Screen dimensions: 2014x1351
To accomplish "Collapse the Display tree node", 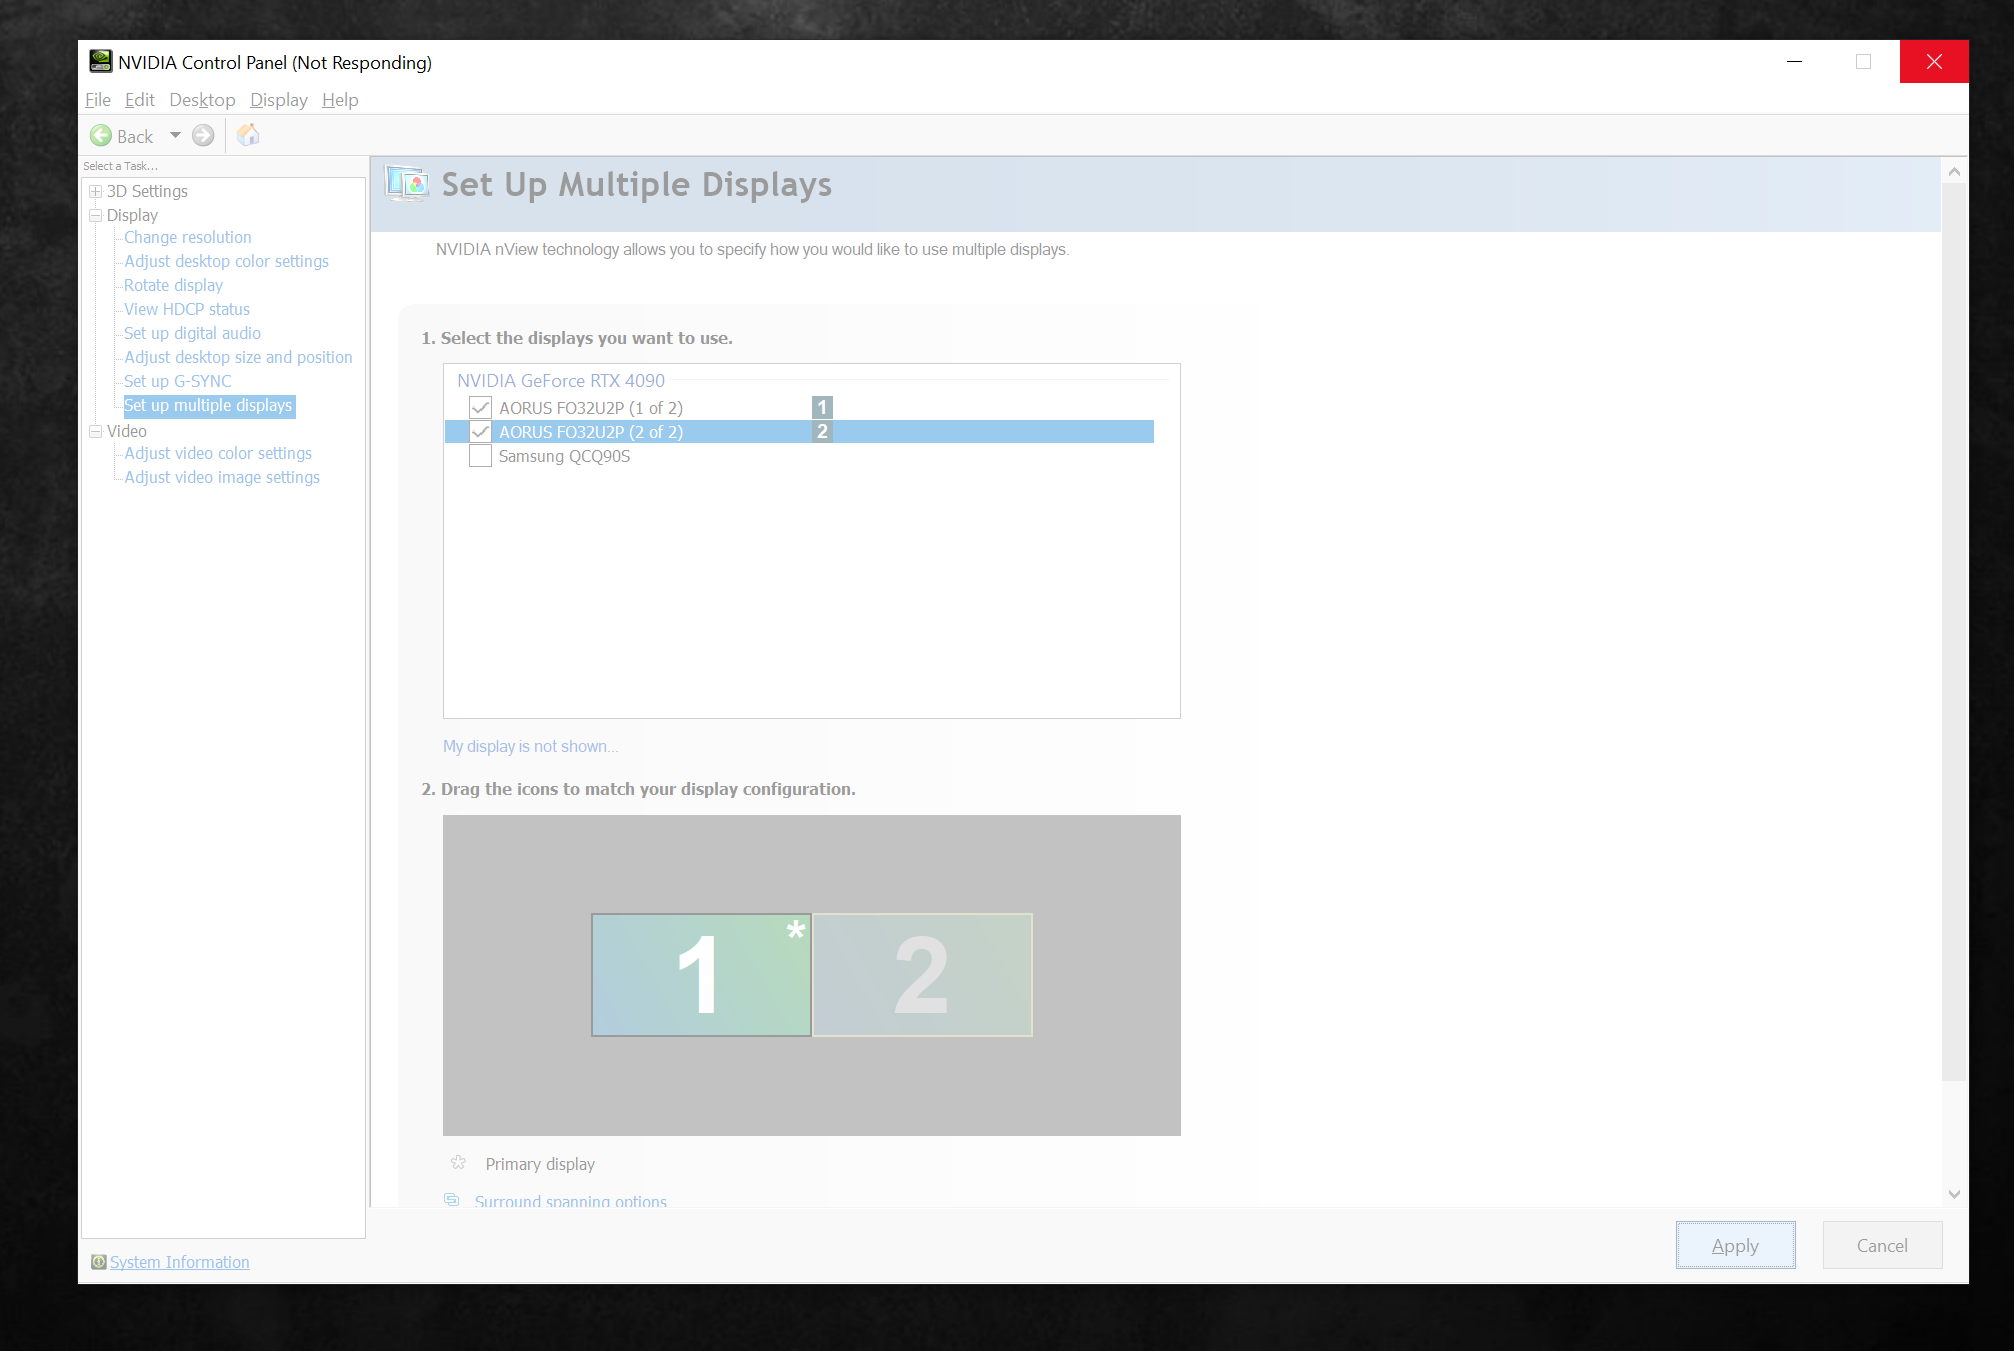I will [95, 215].
